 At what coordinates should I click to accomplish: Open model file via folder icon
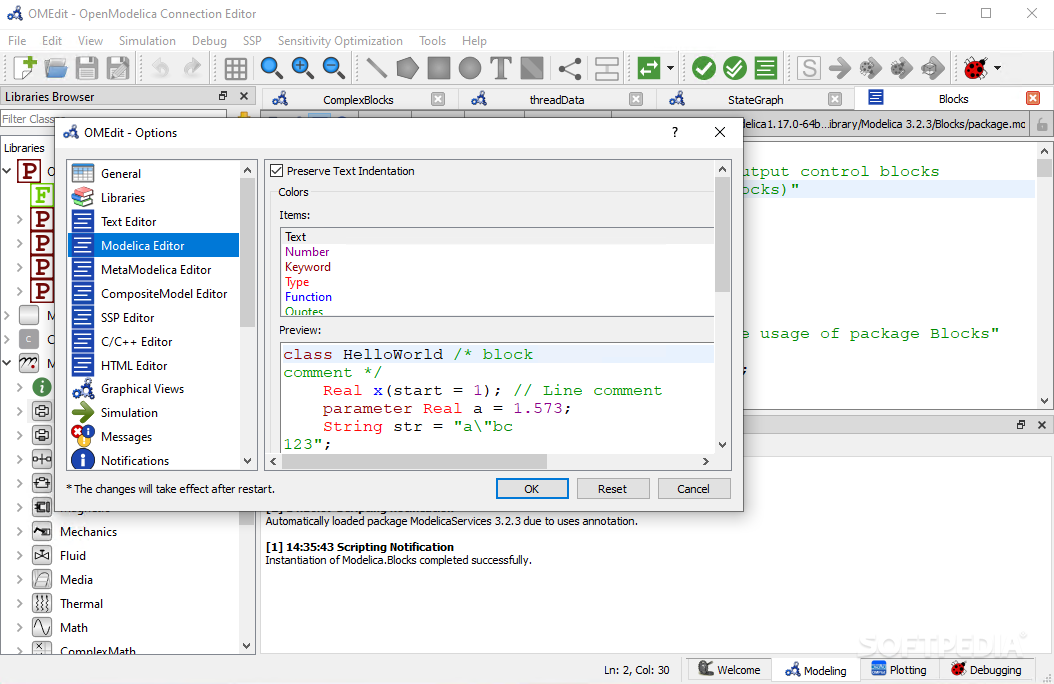point(56,68)
